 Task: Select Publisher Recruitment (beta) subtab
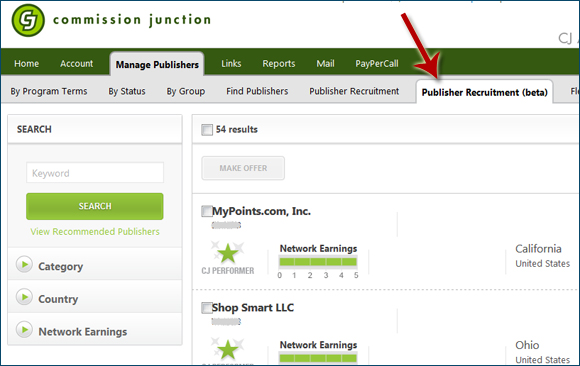(x=485, y=92)
